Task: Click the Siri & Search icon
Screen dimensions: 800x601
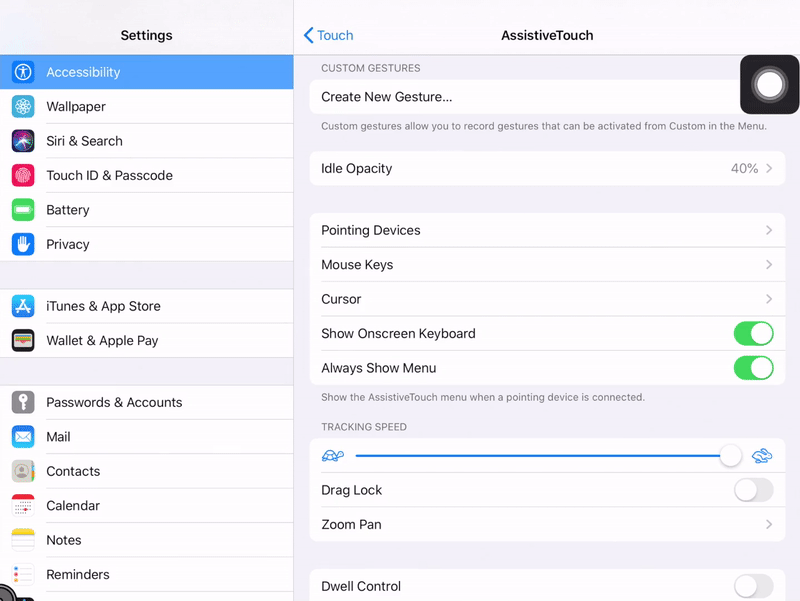Action: tap(22, 141)
